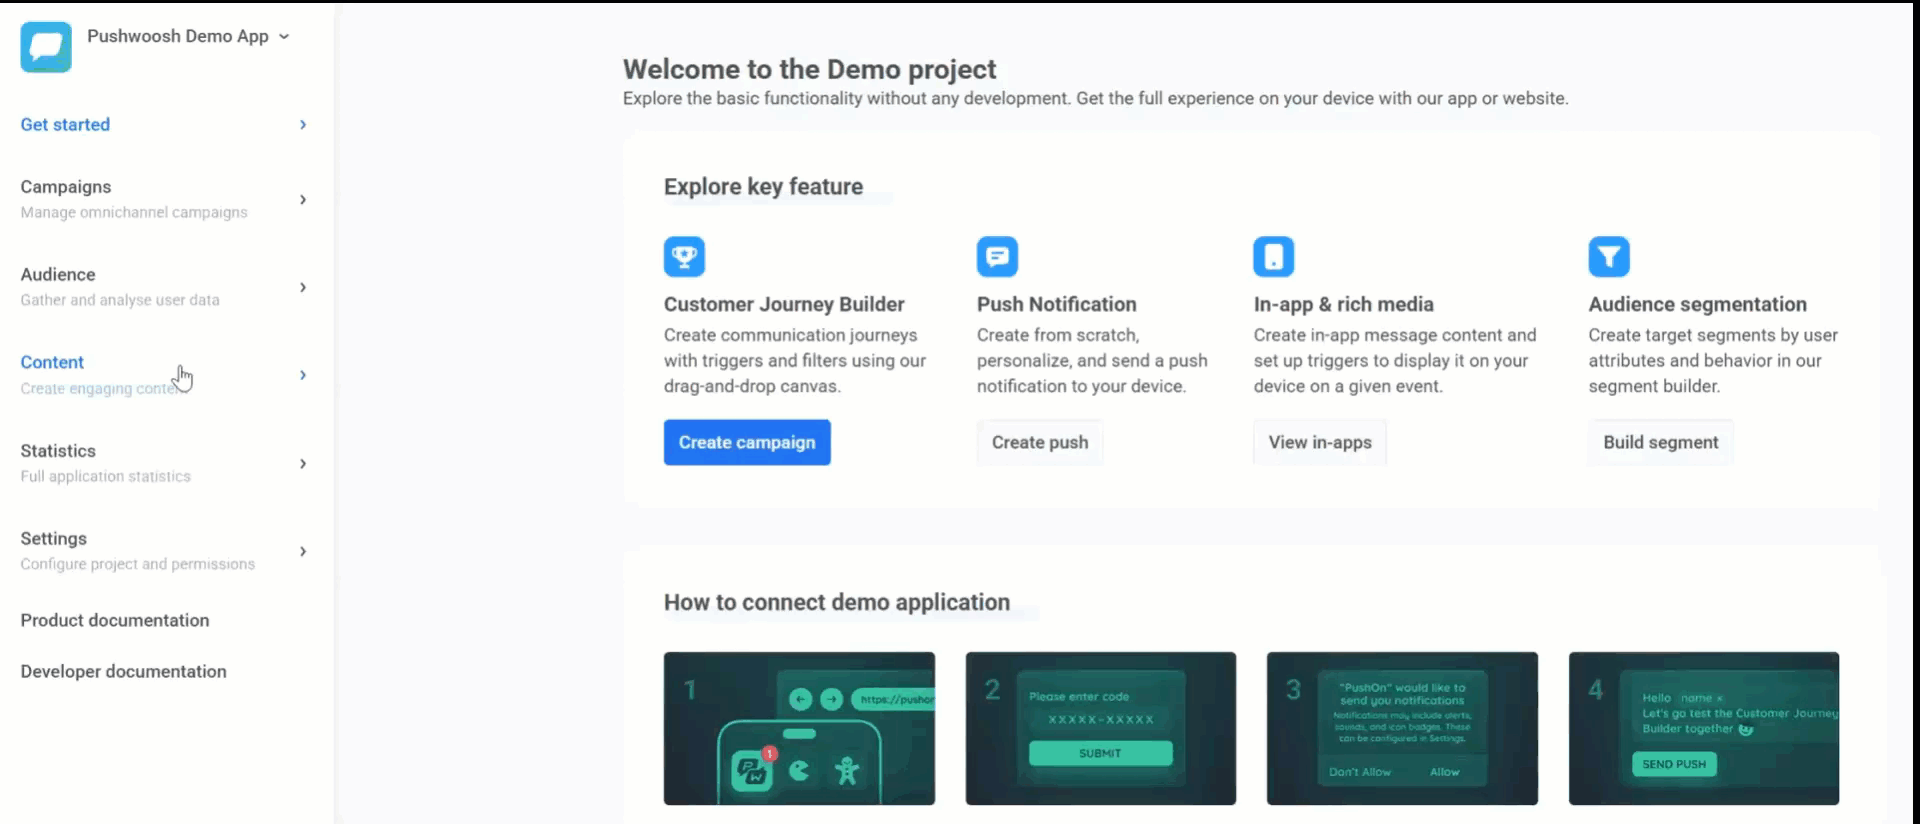
Task: Click the Explore key feature heading
Action: [x=763, y=187]
